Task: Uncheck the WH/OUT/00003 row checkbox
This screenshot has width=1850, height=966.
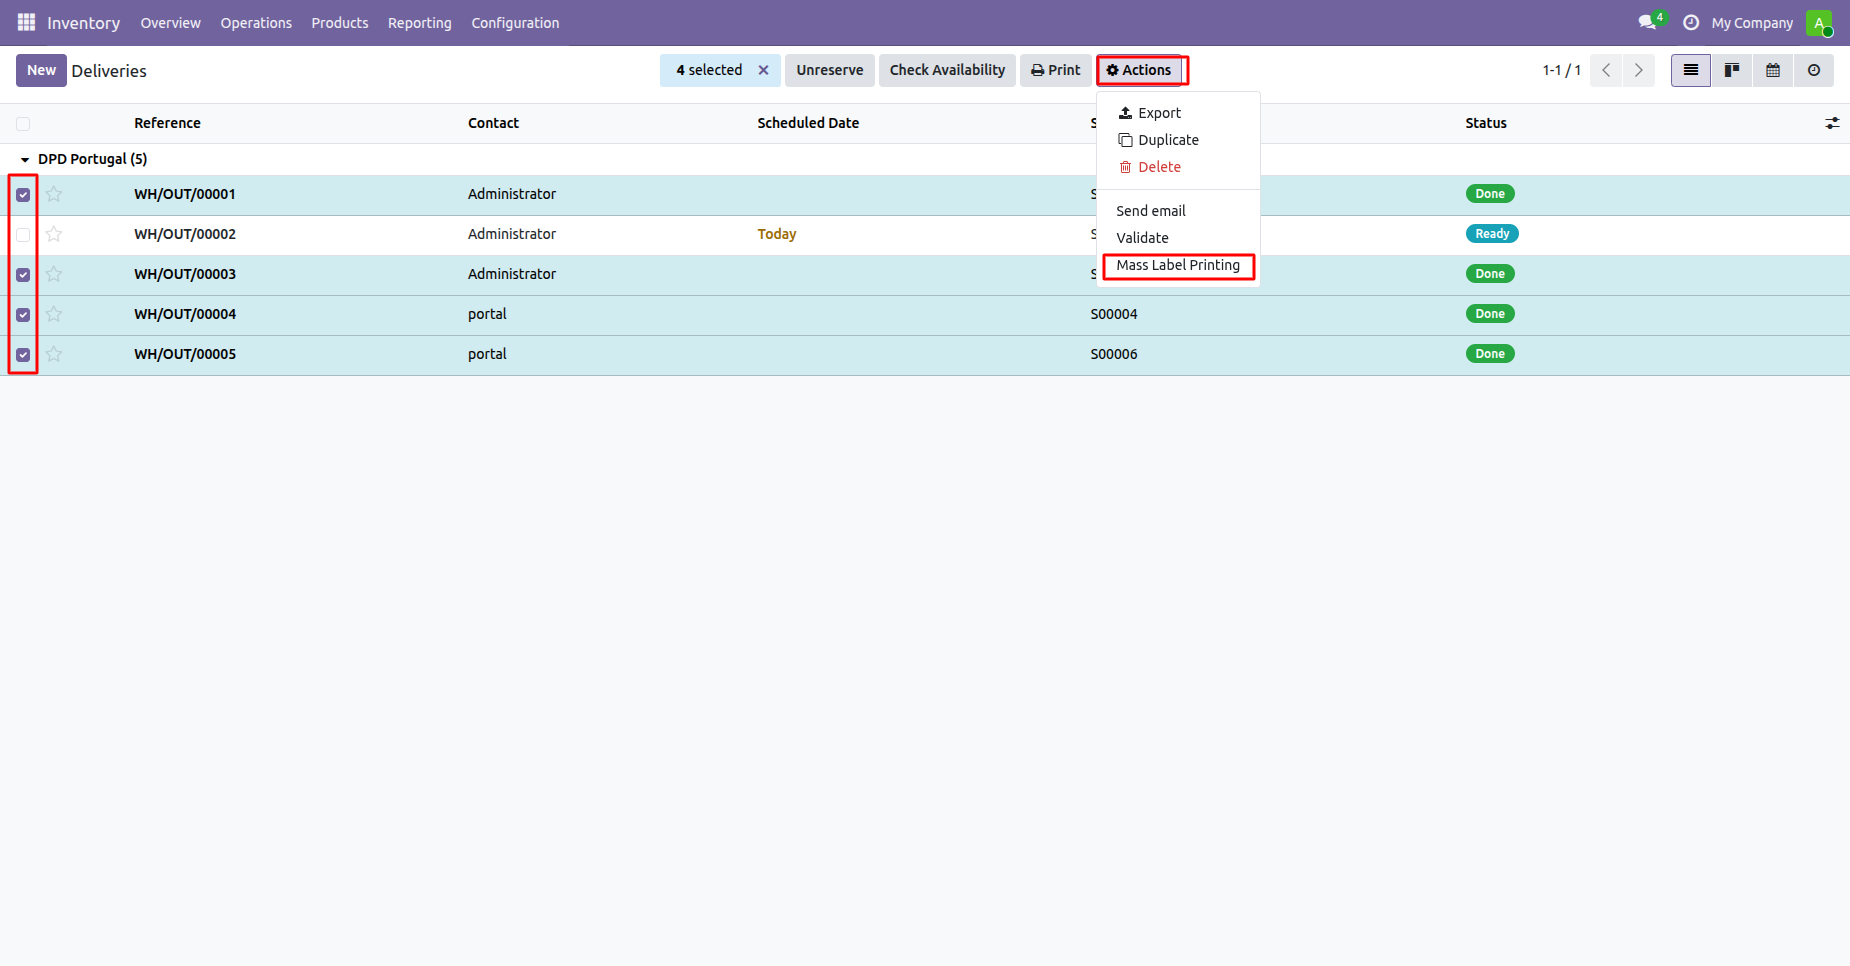Action: [x=23, y=275]
